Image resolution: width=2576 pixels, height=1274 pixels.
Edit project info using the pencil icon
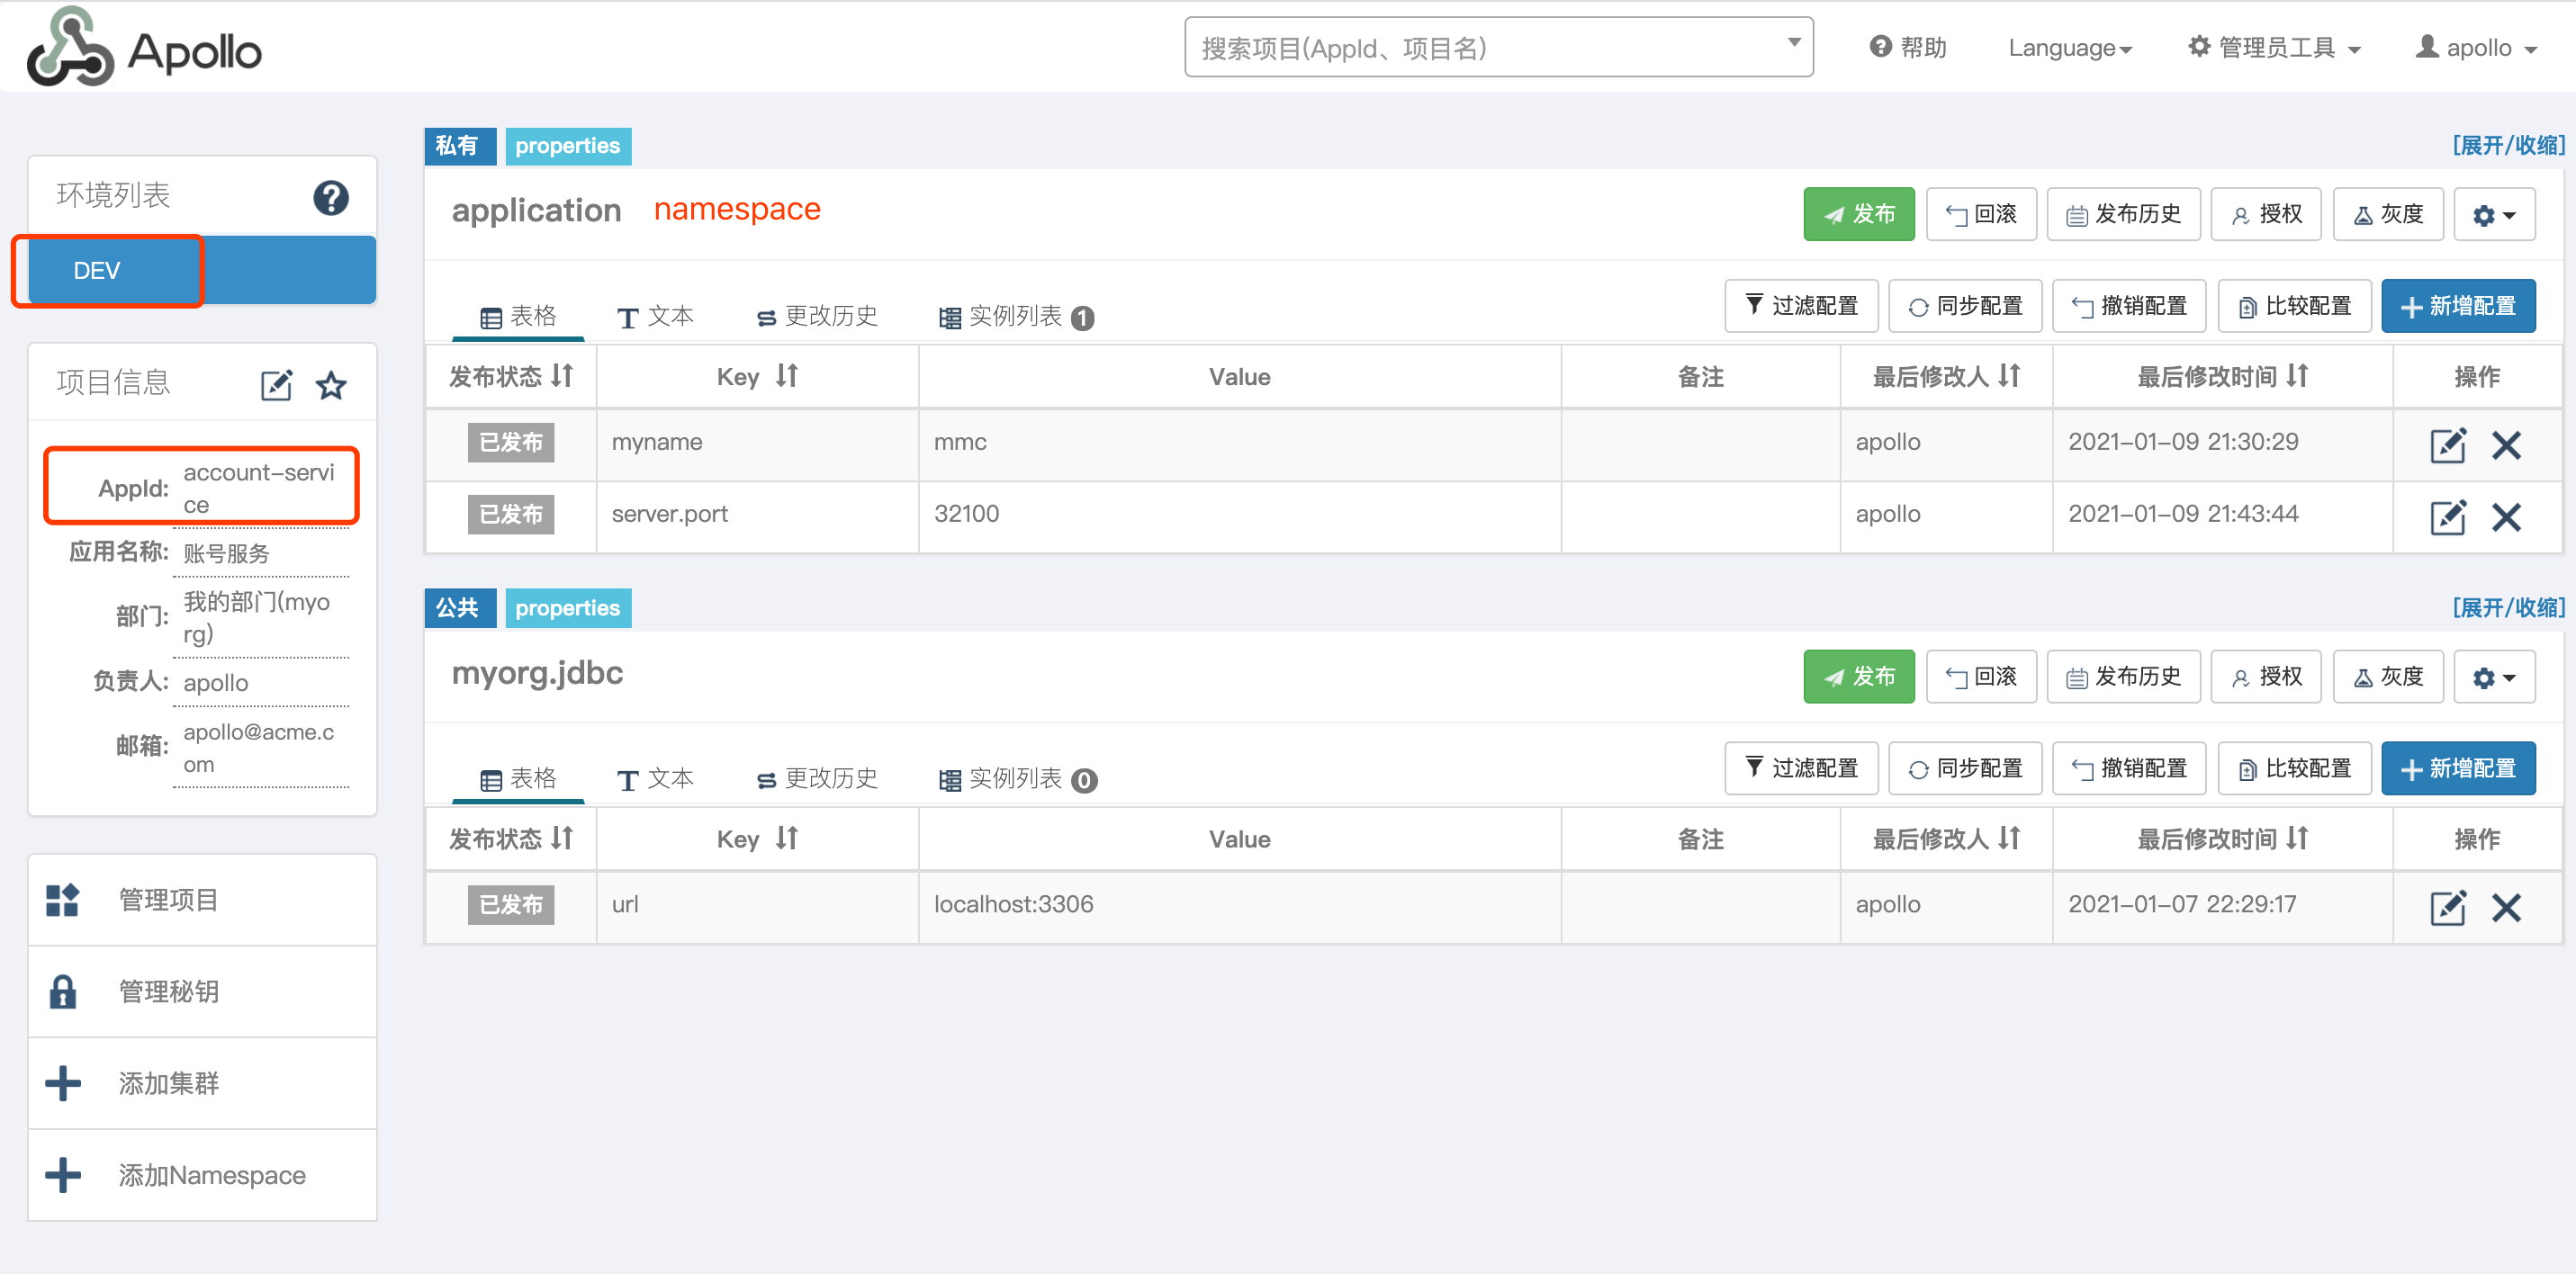tap(277, 383)
